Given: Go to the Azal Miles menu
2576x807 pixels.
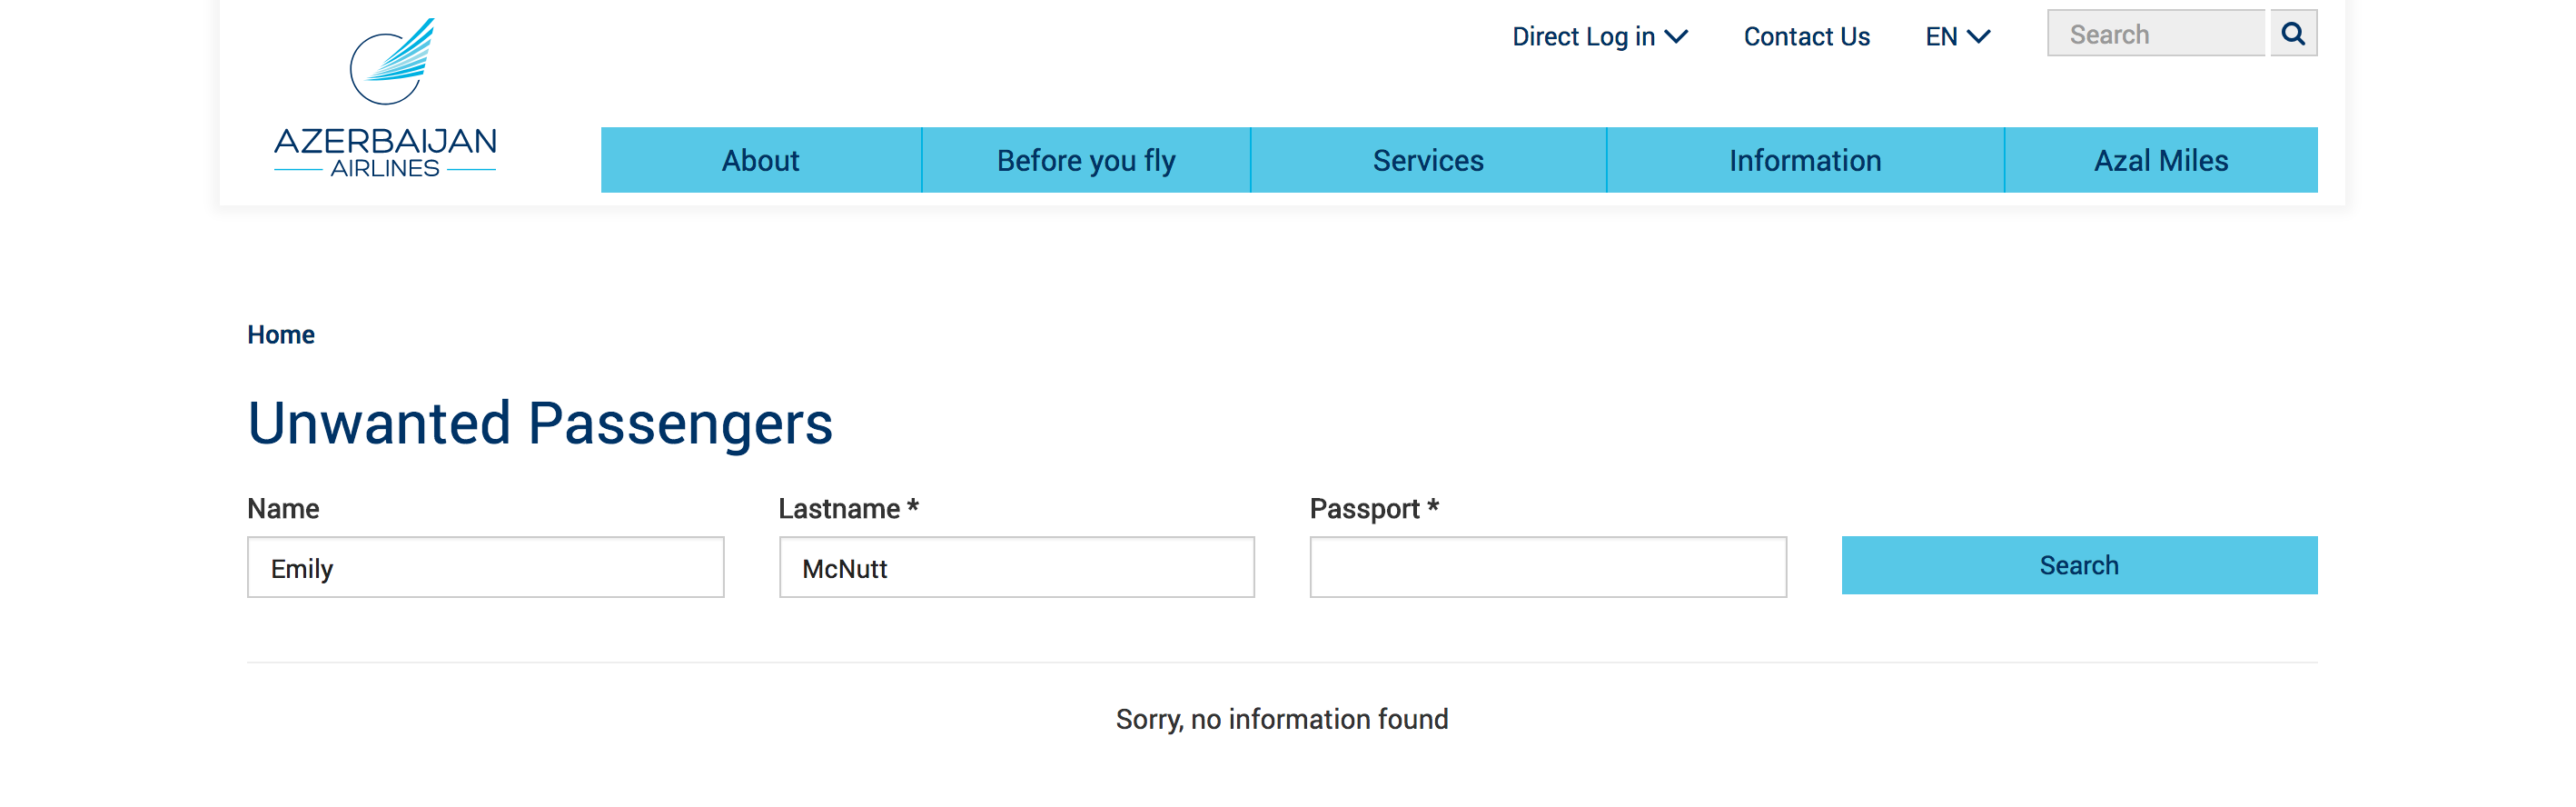Looking at the screenshot, I should (x=2160, y=160).
